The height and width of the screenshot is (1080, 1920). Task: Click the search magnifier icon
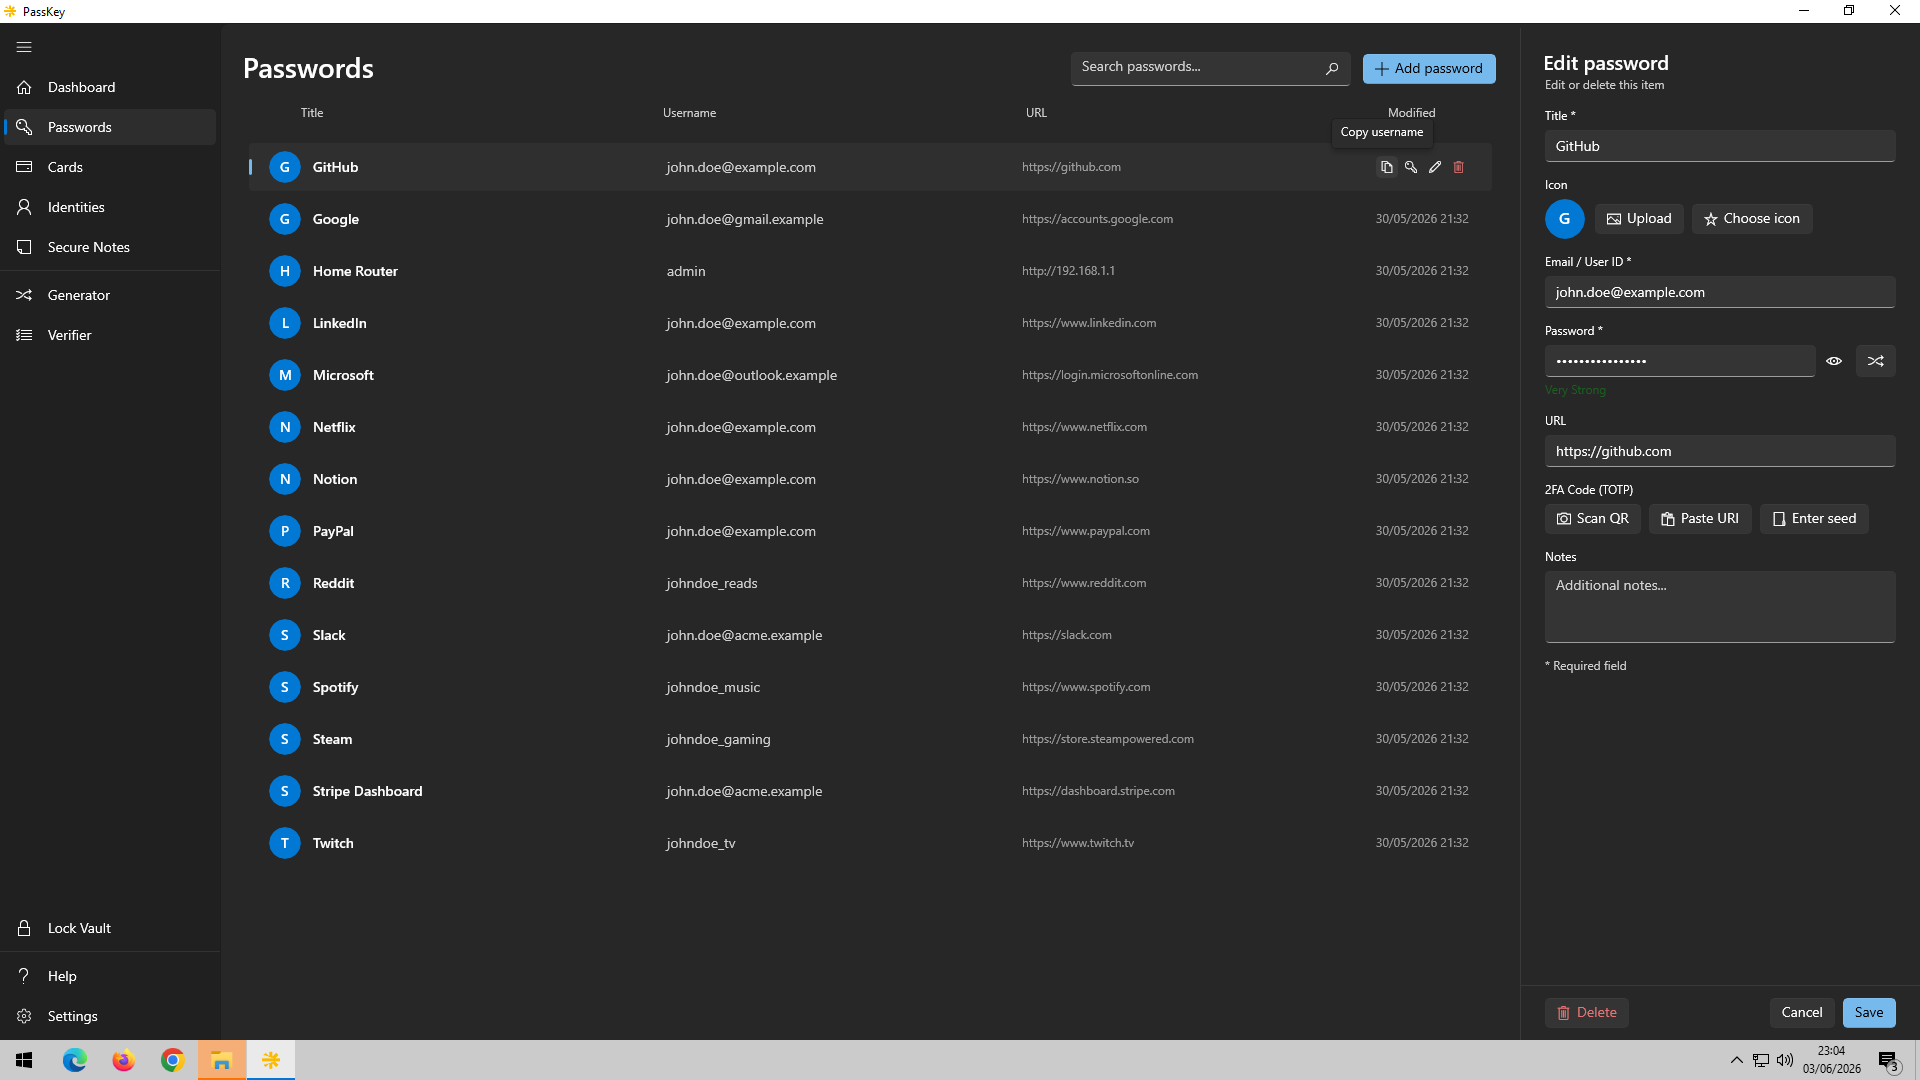tap(1331, 68)
